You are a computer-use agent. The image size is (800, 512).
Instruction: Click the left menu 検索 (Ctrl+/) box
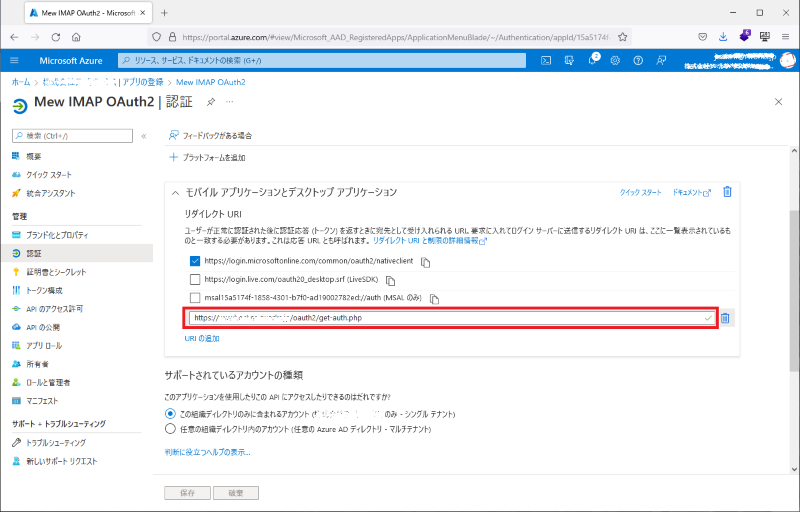click(x=72, y=136)
